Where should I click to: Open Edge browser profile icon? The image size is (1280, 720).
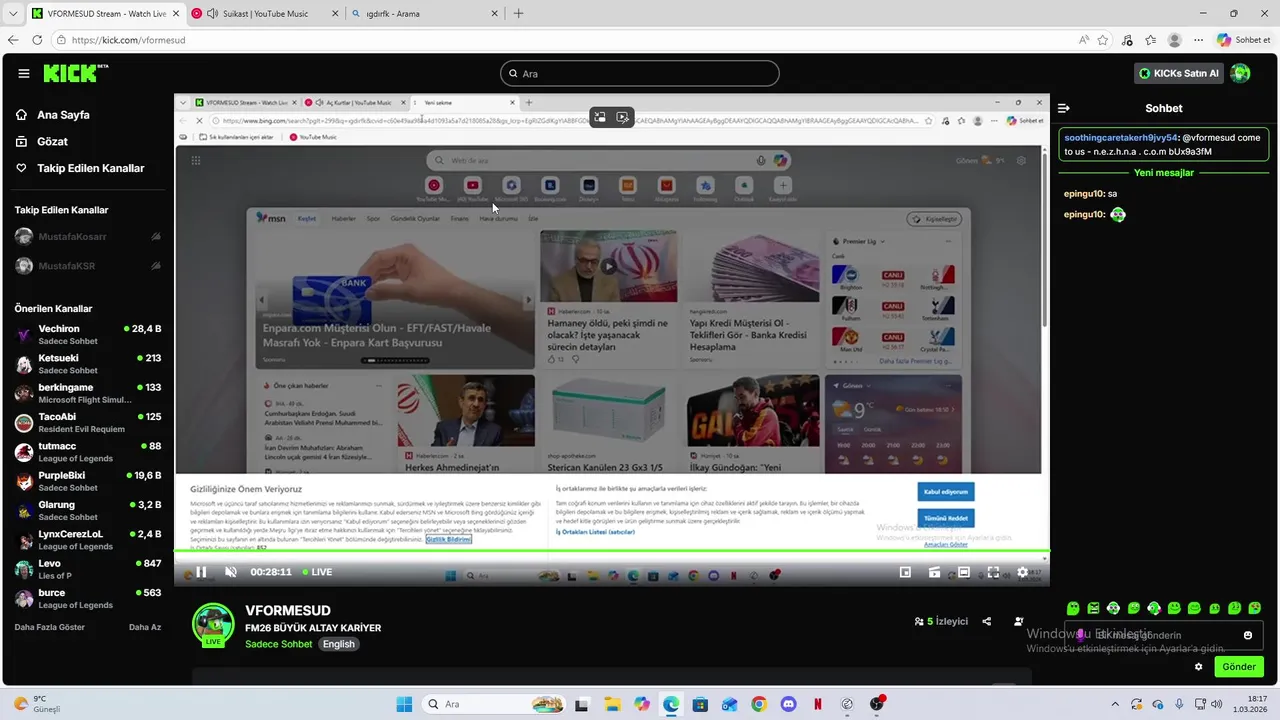(1175, 40)
